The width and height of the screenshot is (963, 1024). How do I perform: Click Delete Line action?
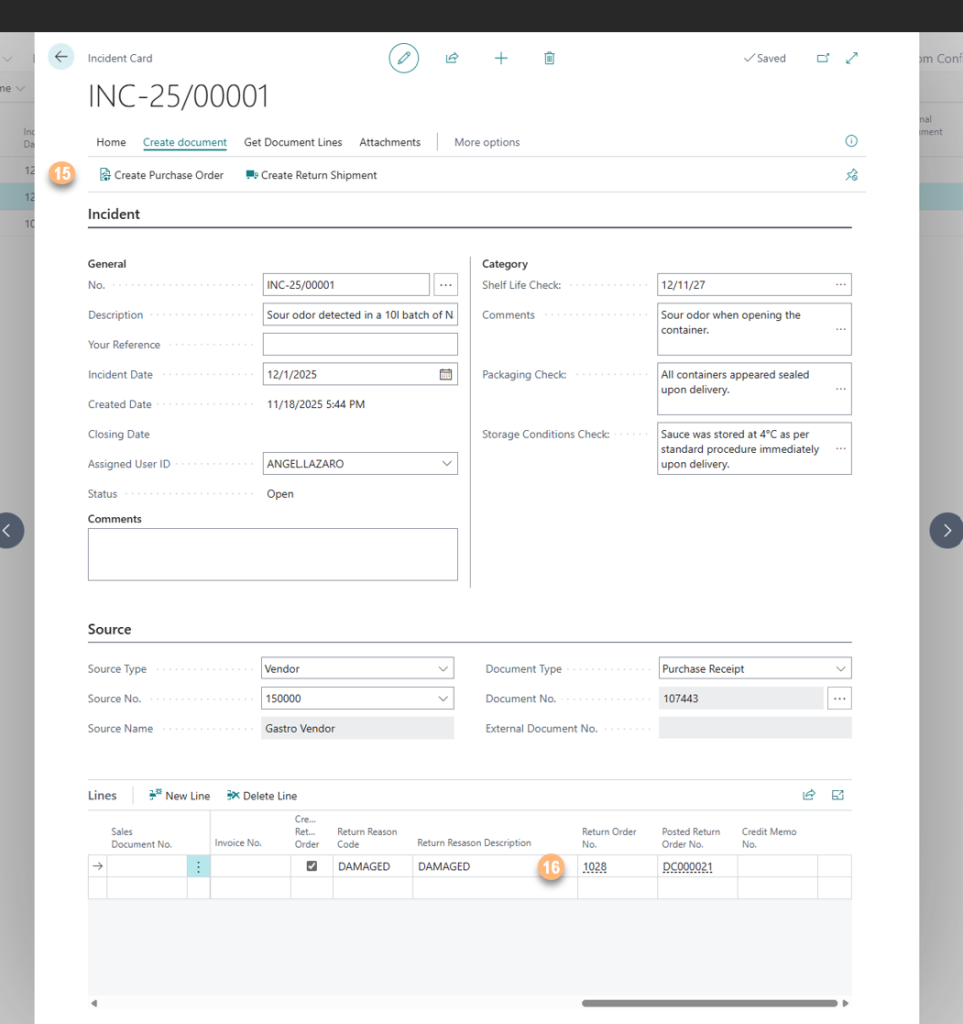click(262, 795)
